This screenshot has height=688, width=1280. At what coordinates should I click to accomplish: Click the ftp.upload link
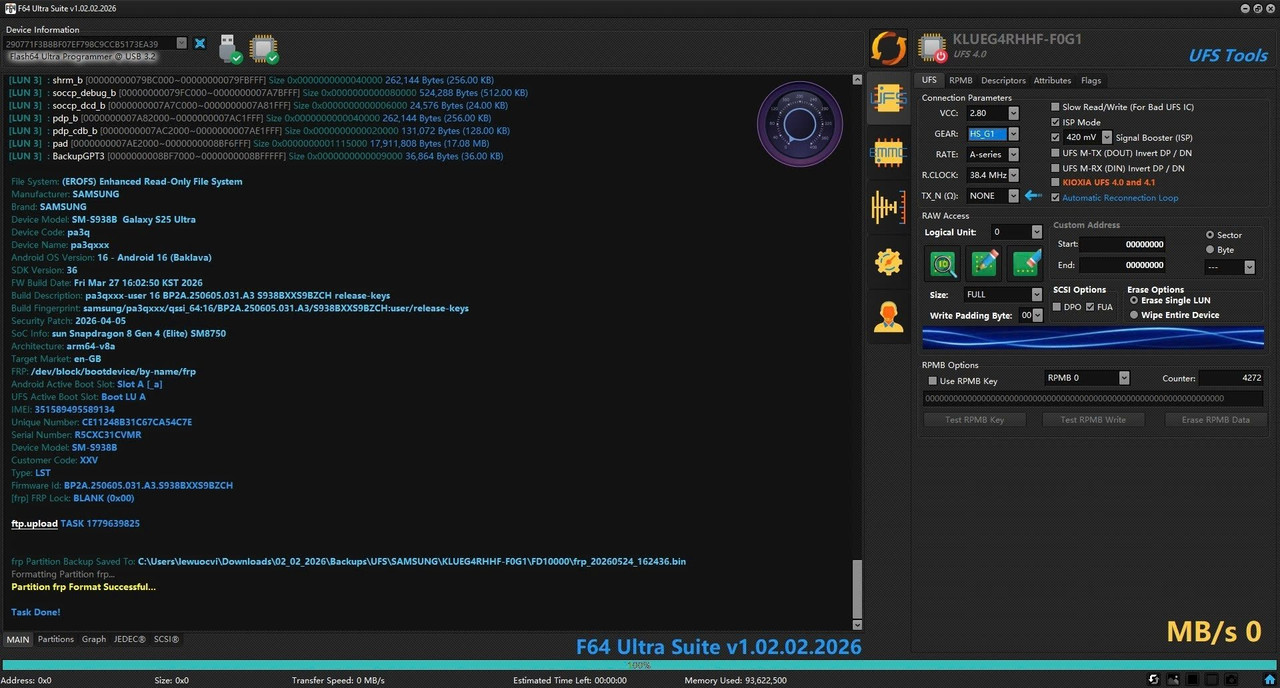pos(34,523)
